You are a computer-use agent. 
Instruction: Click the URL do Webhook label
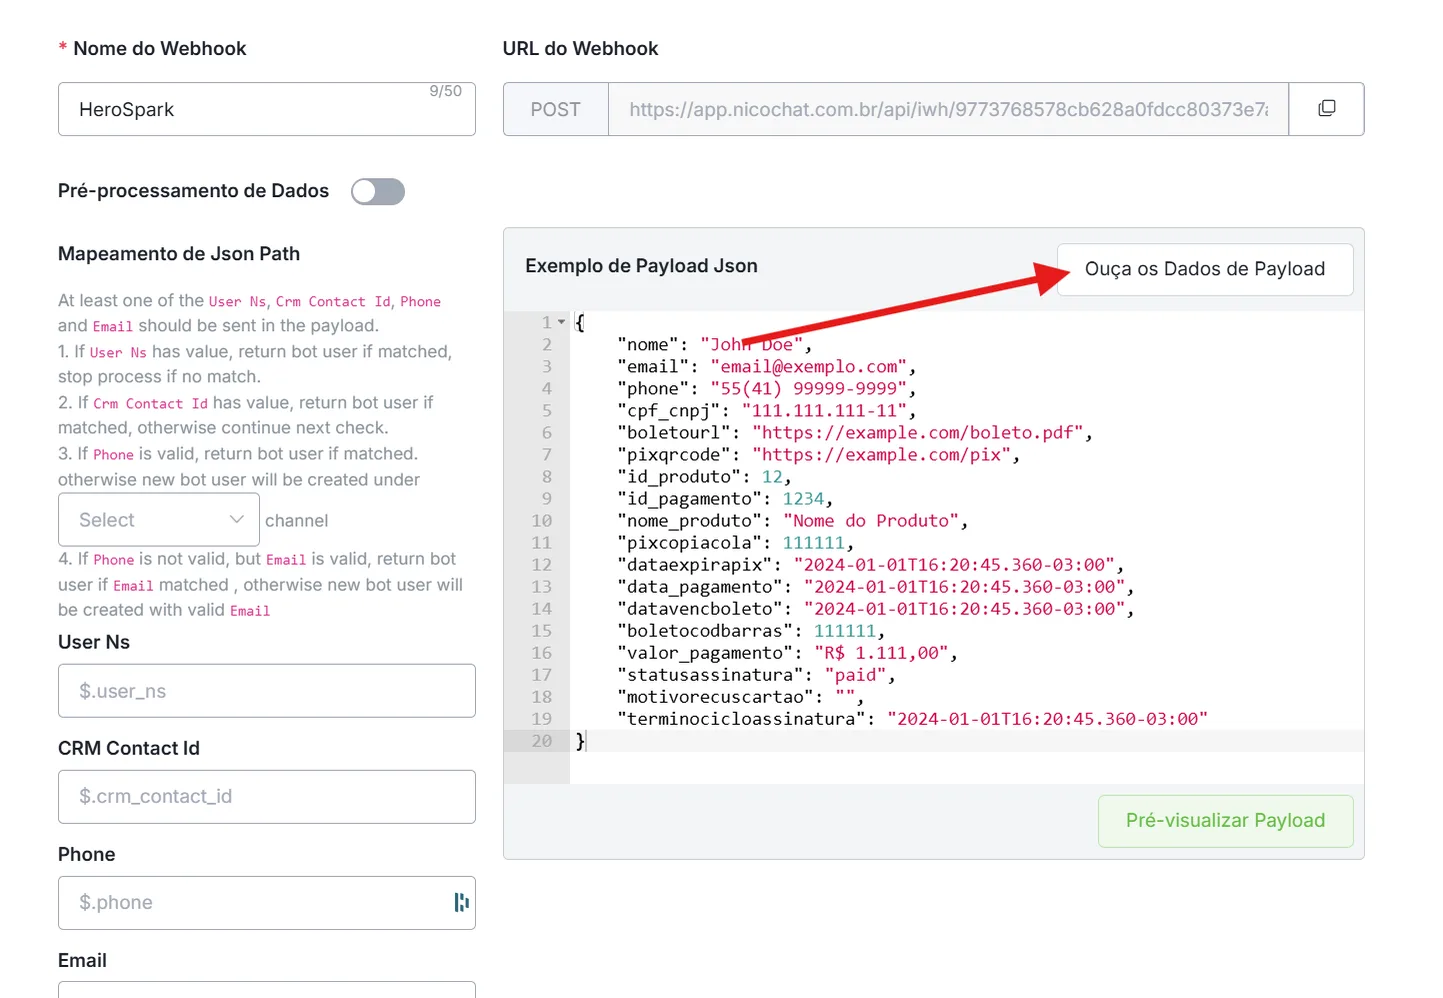[580, 49]
